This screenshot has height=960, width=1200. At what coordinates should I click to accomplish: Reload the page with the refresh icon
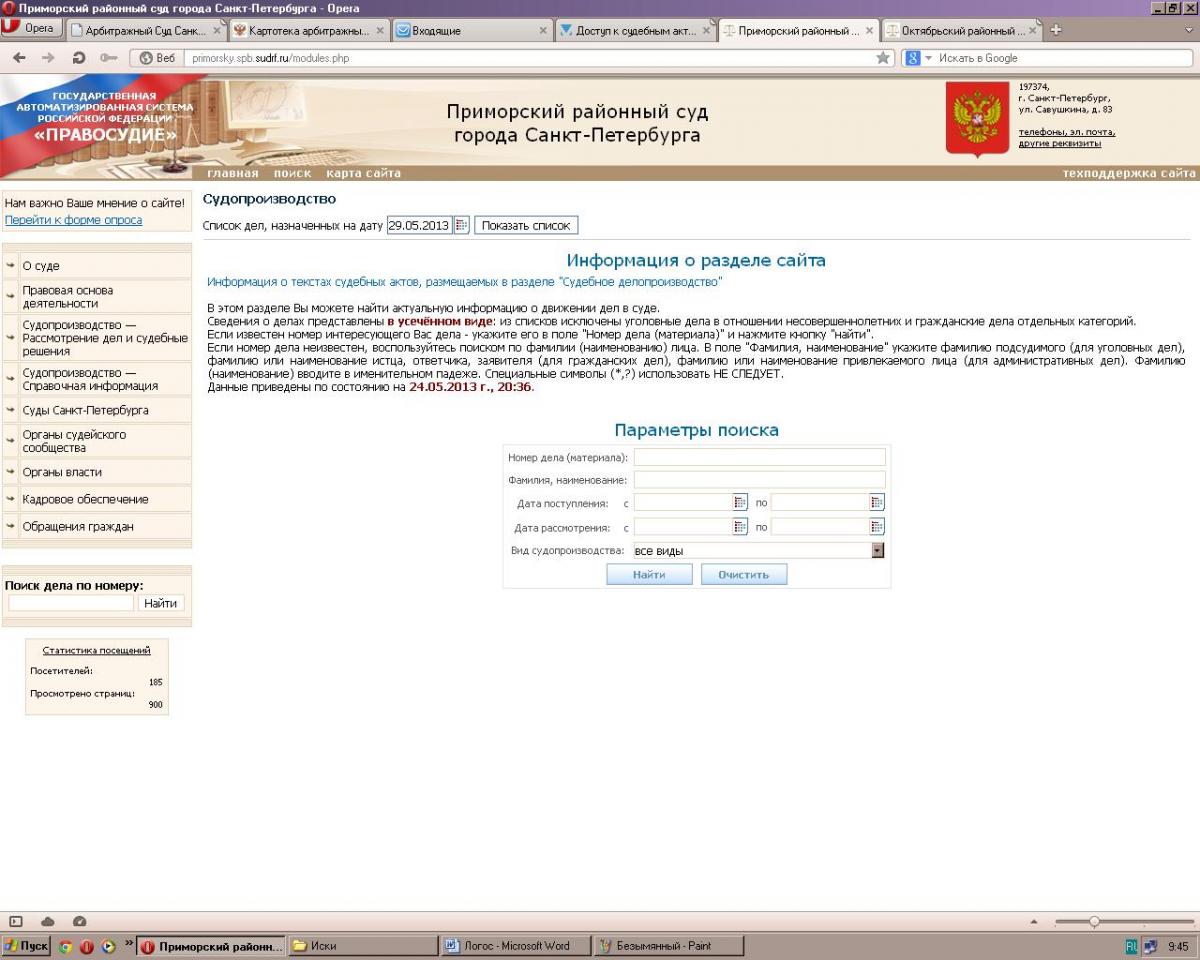click(79, 58)
